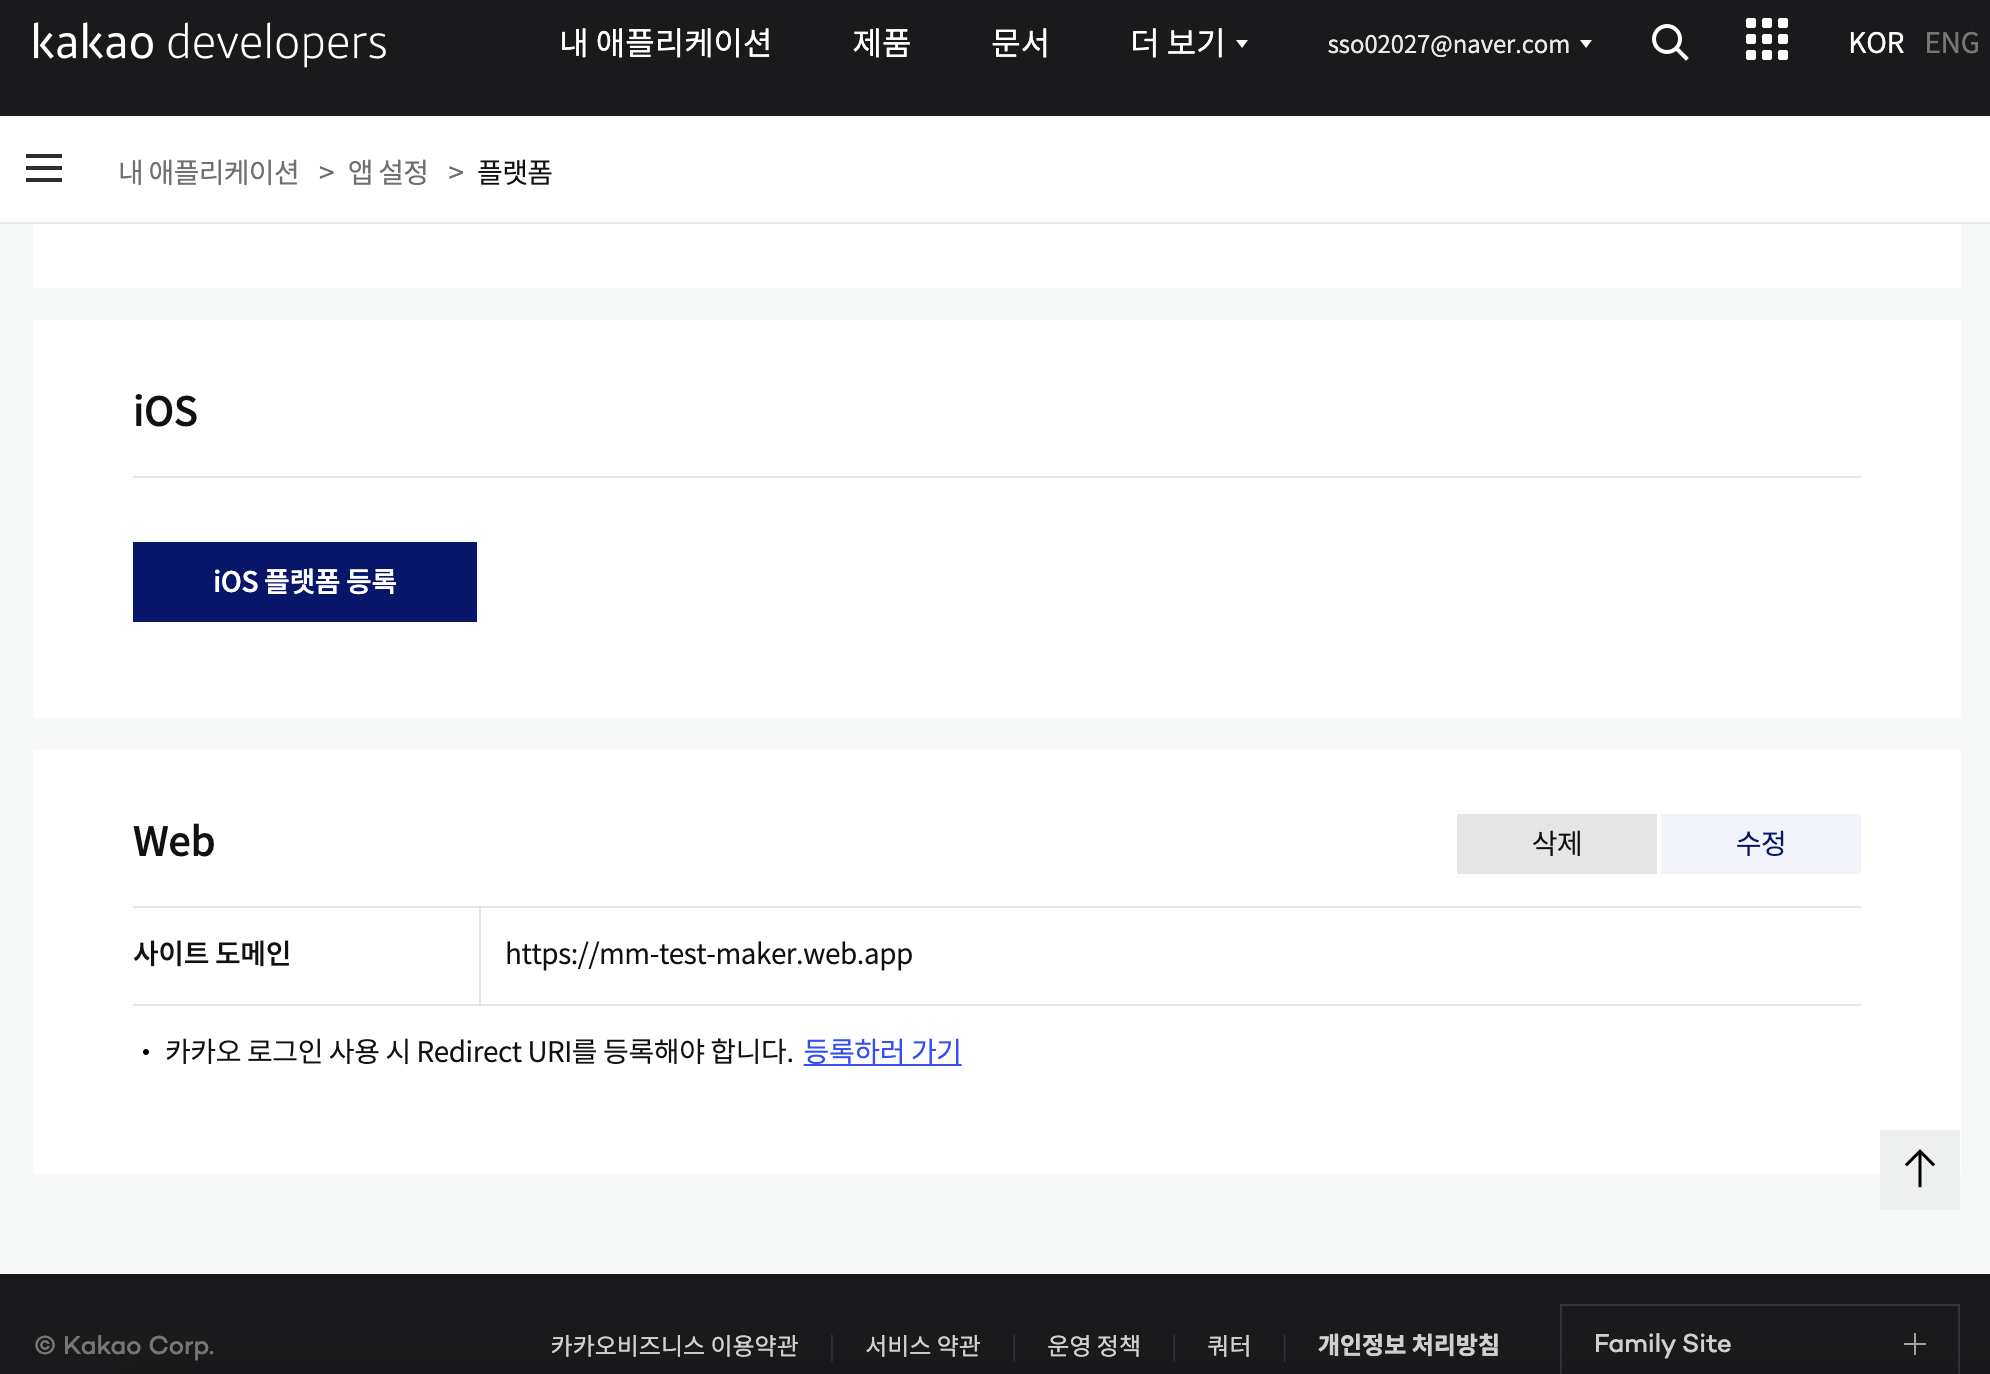The image size is (1990, 1374).
Task: Open the 문서 menu item
Action: pos(1019,43)
